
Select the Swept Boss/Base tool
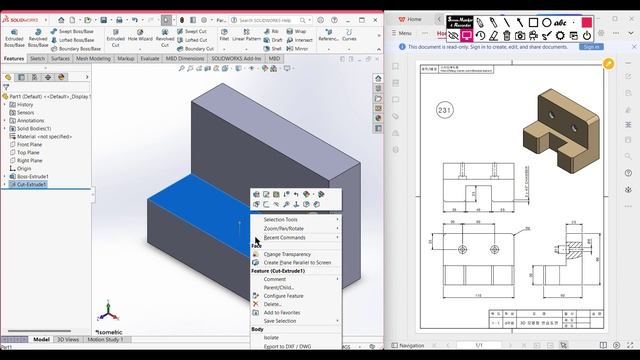pyautogui.click(x=72, y=31)
